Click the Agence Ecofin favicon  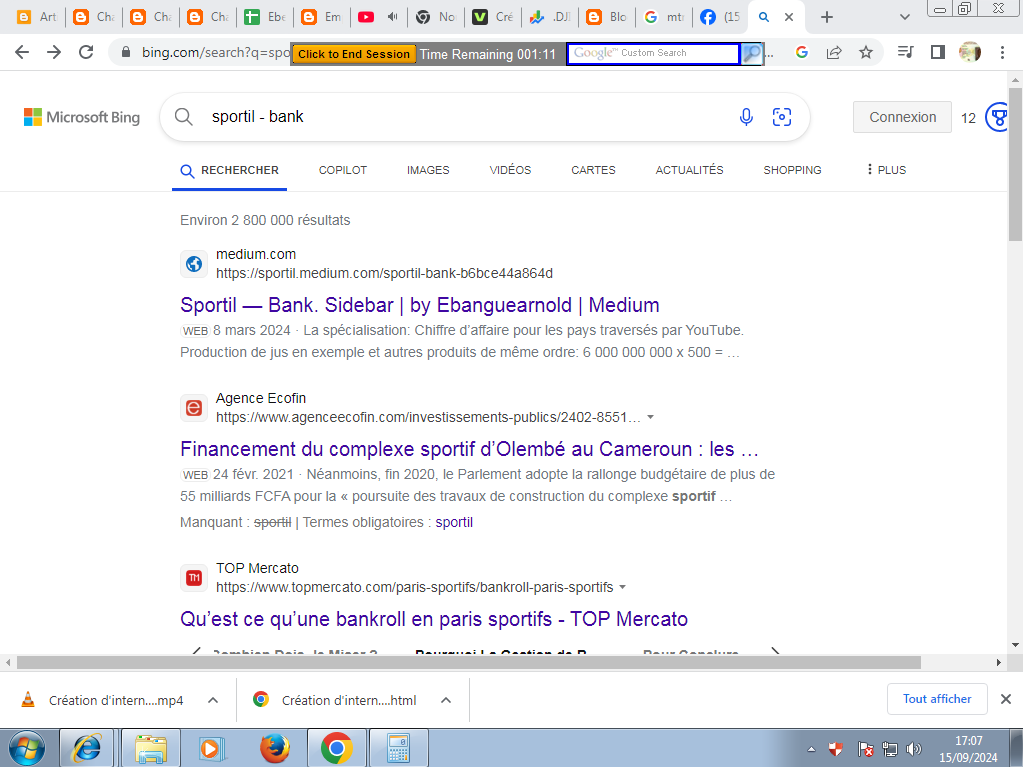click(194, 408)
